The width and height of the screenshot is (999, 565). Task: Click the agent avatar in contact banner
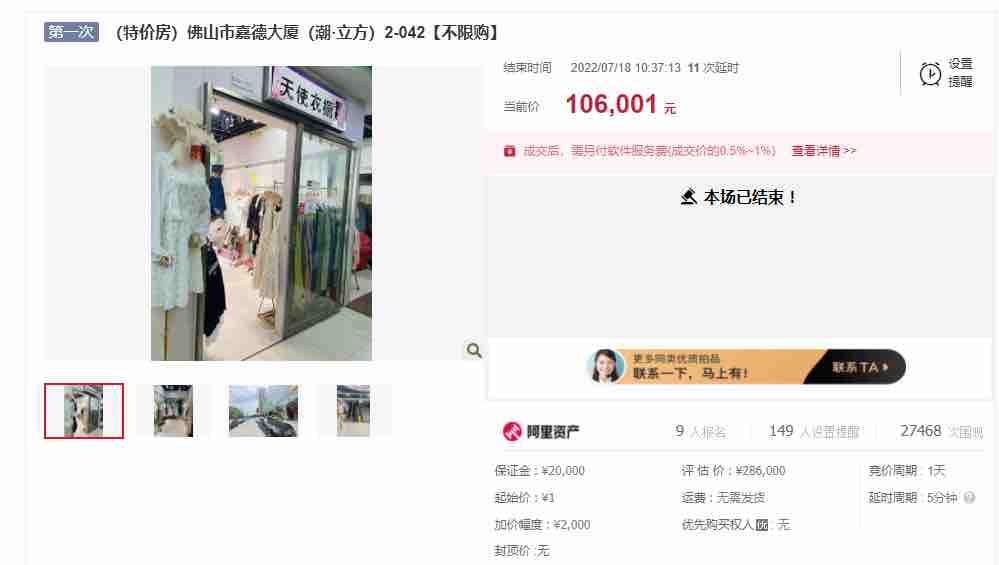[605, 366]
